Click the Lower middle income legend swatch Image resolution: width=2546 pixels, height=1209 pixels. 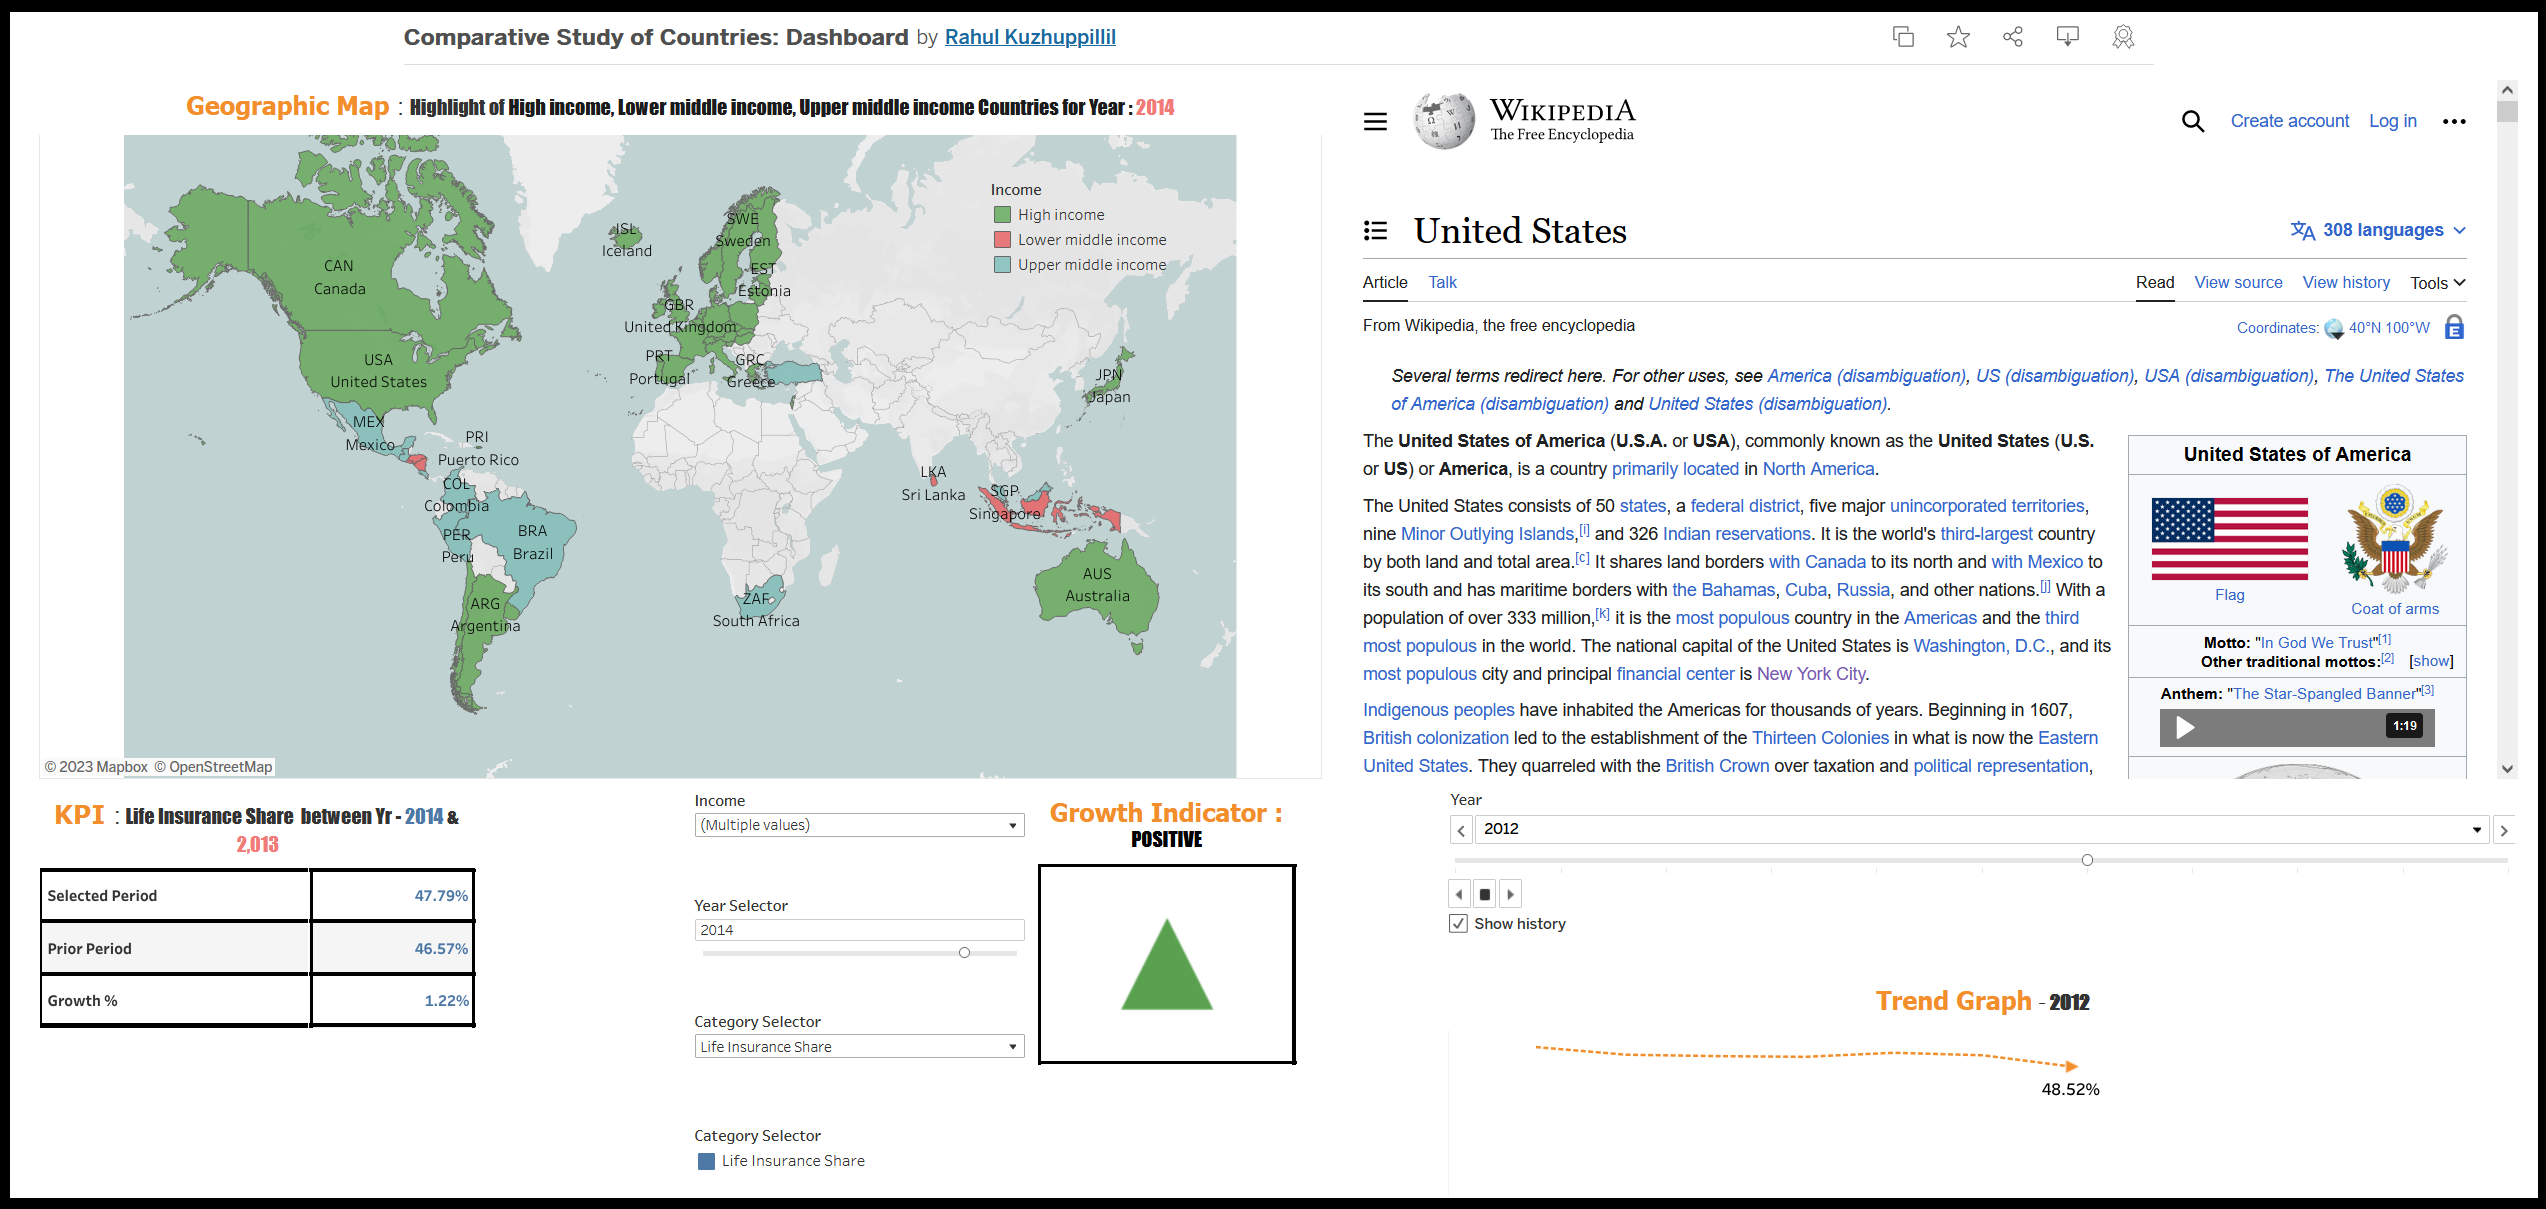pyautogui.click(x=1002, y=240)
